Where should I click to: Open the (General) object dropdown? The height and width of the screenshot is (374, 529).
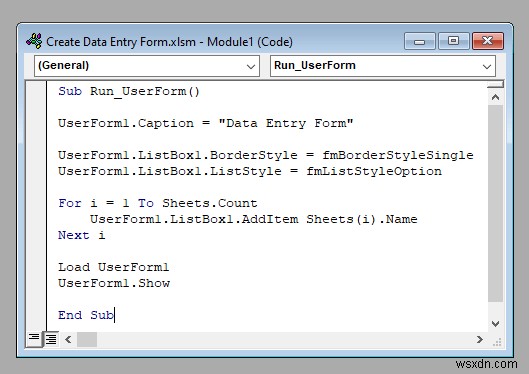147,66
